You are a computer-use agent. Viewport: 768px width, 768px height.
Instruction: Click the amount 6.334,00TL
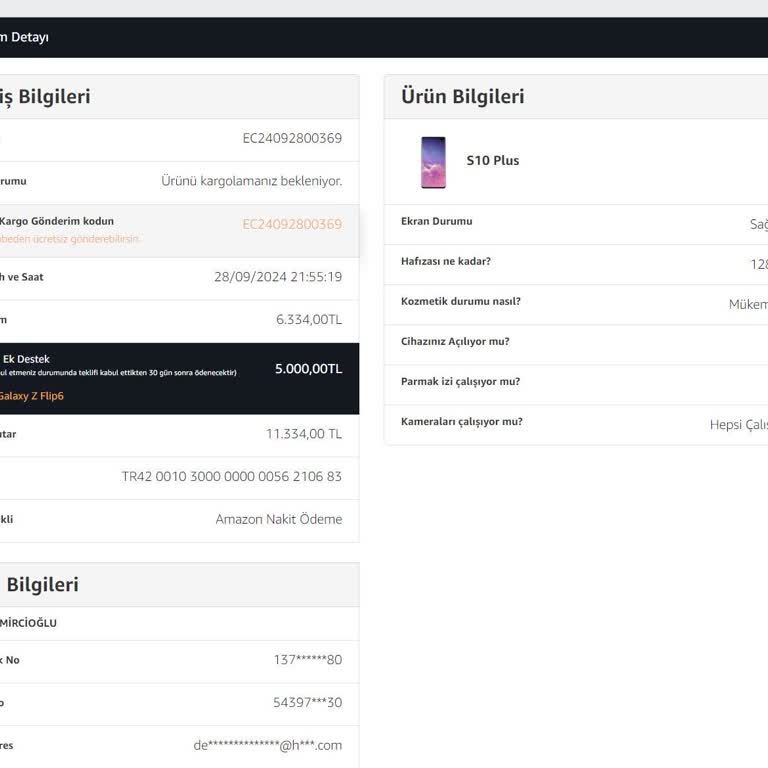[309, 319]
